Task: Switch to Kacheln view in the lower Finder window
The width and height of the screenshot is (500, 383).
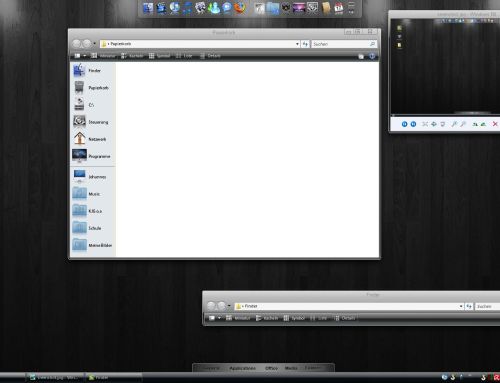Action: [x=267, y=318]
